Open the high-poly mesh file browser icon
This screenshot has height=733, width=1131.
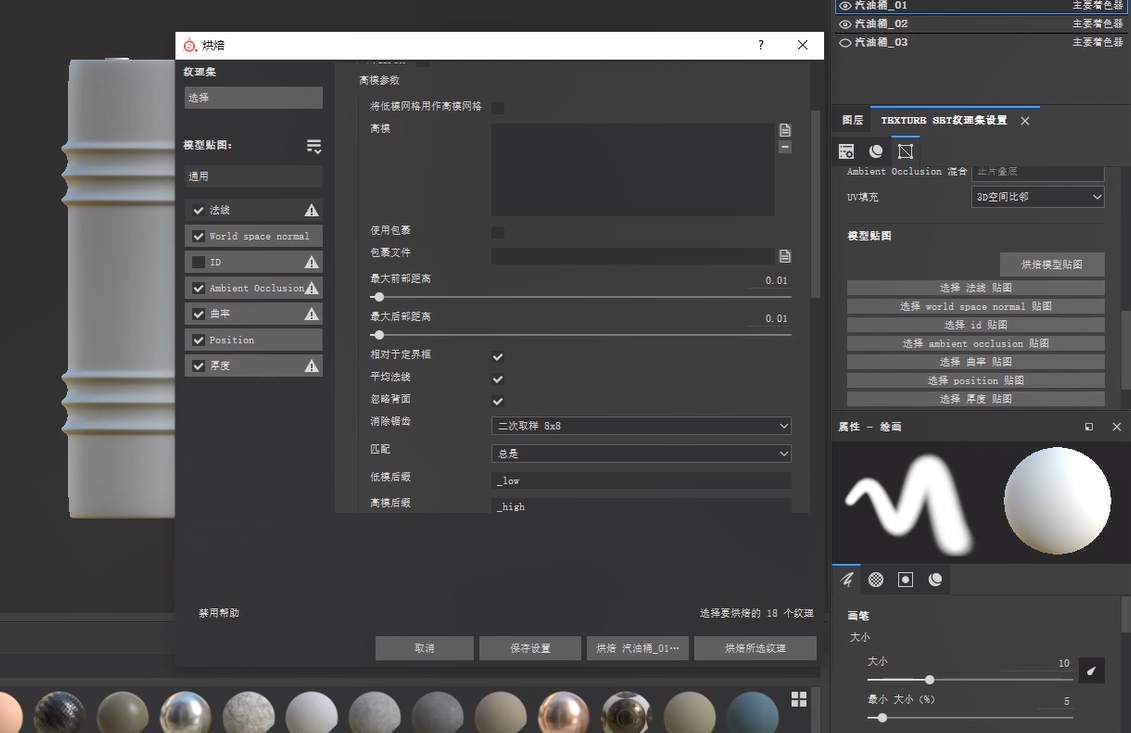(785, 130)
